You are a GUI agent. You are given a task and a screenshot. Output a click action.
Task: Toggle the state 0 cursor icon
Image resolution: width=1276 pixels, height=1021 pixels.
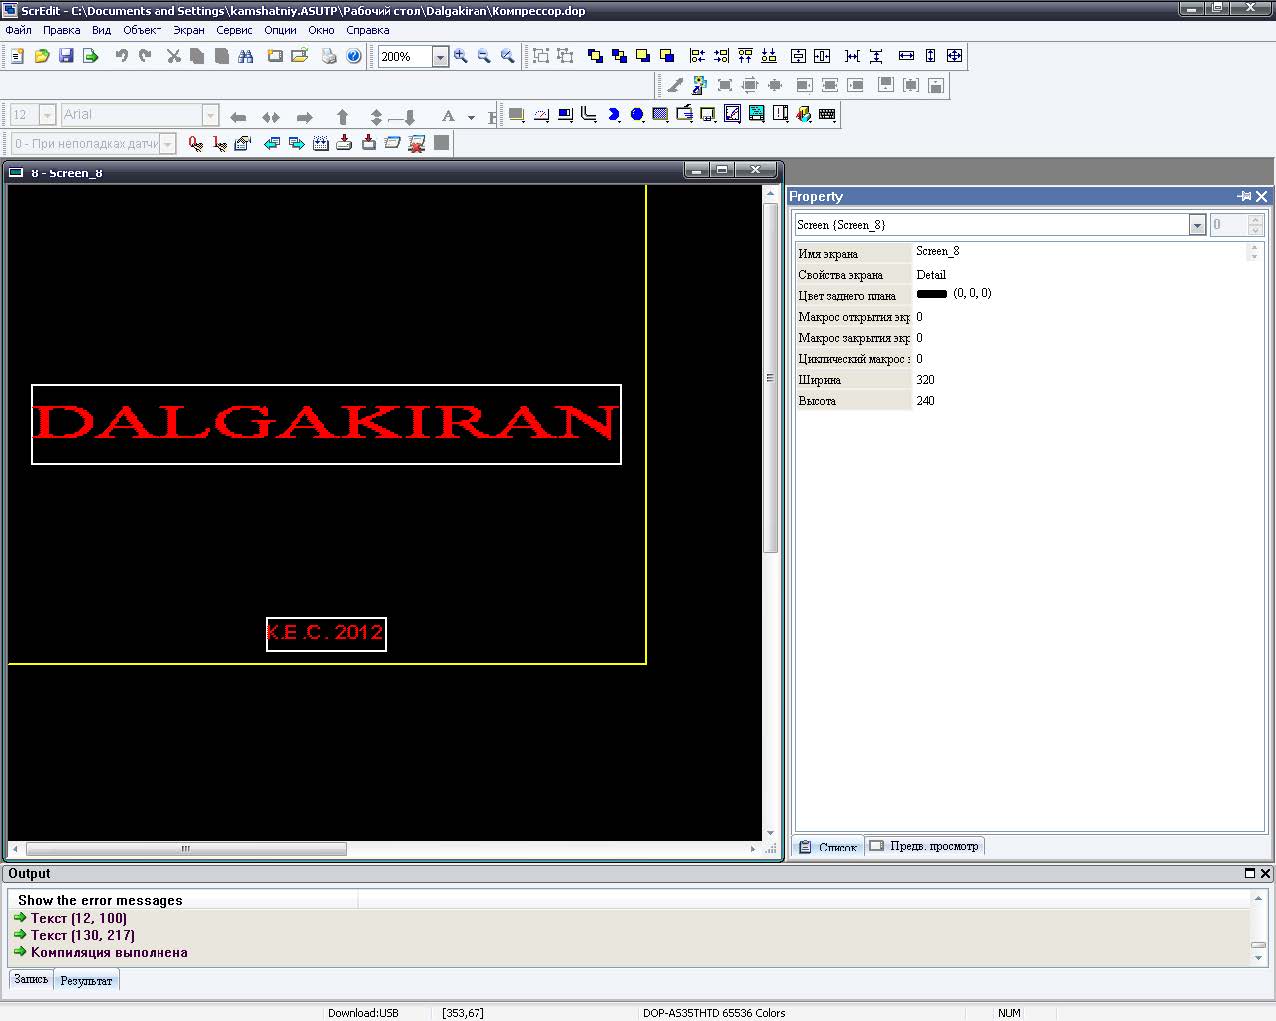point(195,144)
